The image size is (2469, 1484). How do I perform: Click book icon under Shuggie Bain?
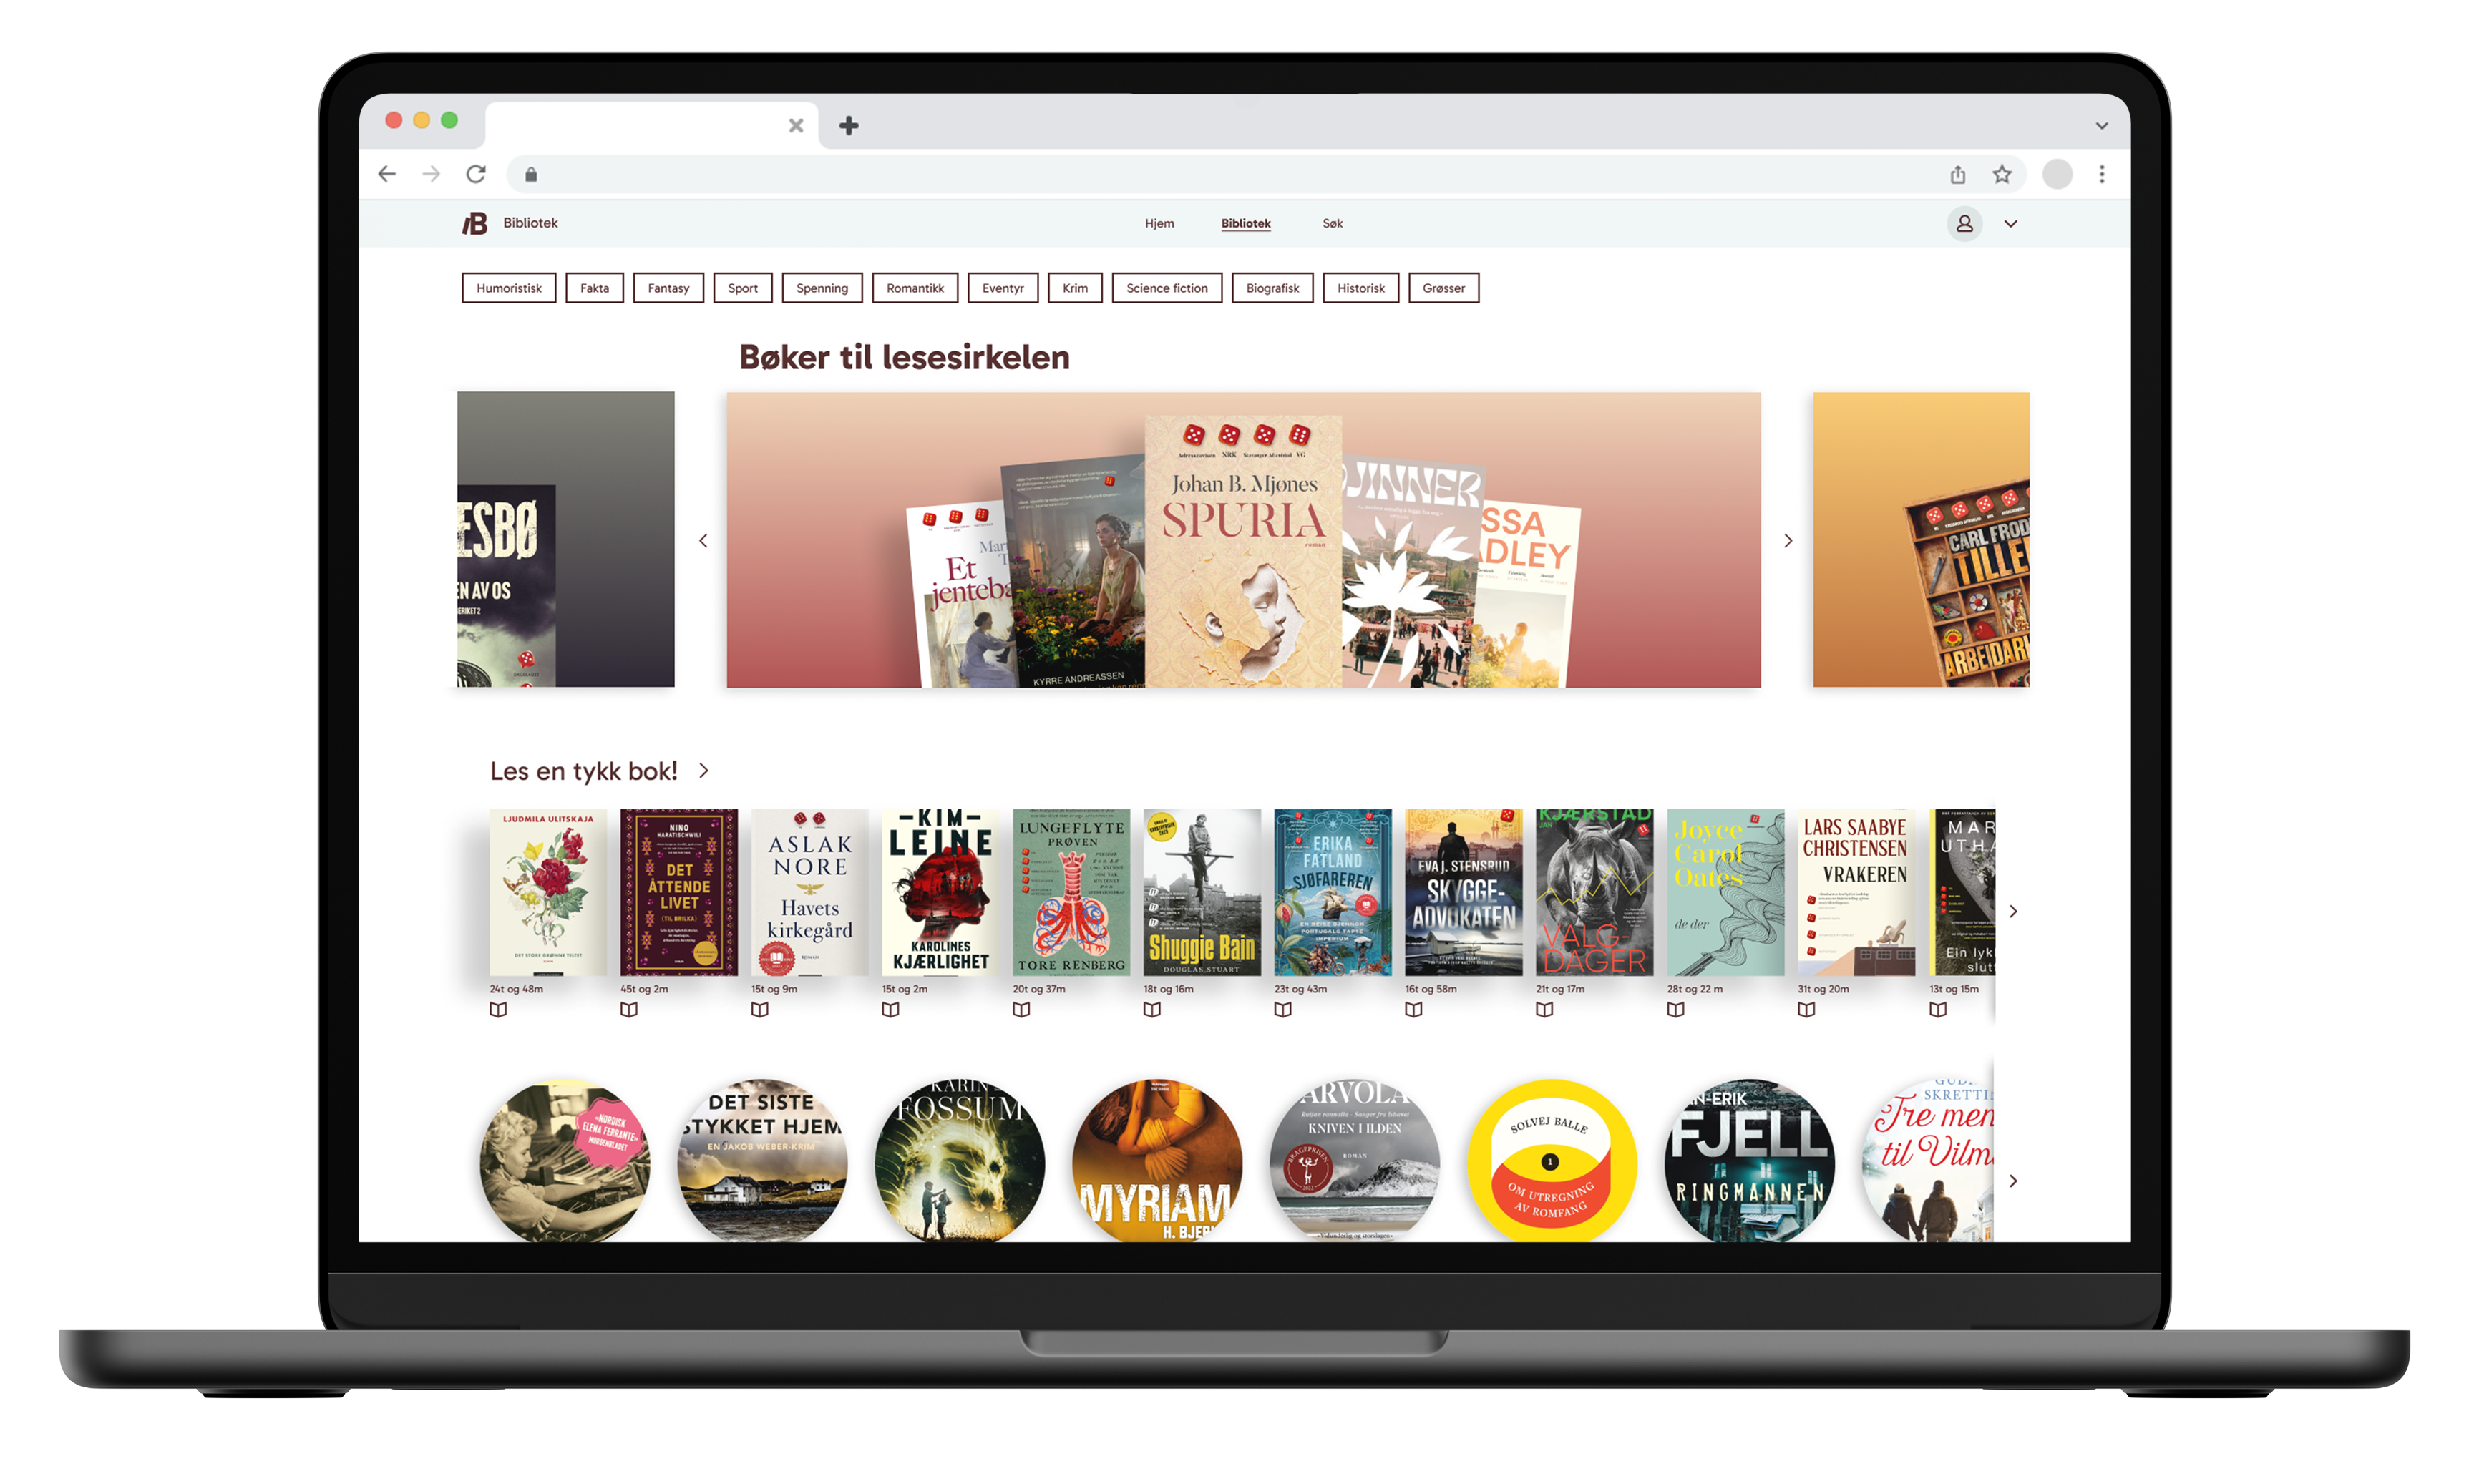1152,1009
